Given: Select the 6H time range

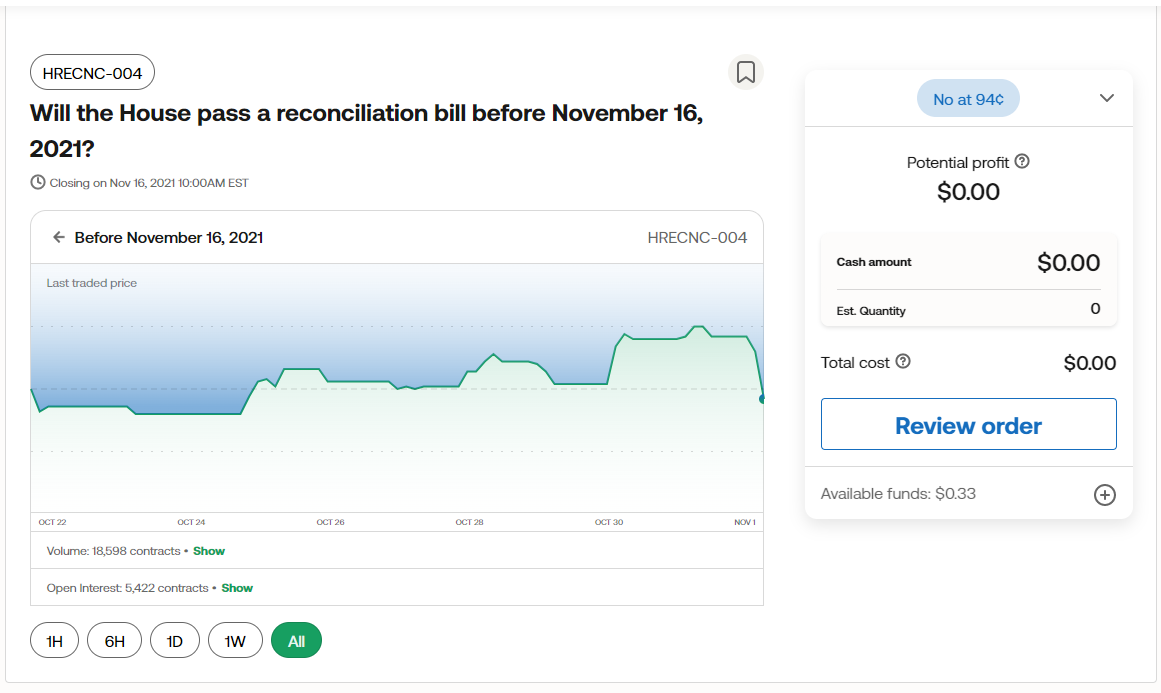Looking at the screenshot, I should pyautogui.click(x=115, y=641).
